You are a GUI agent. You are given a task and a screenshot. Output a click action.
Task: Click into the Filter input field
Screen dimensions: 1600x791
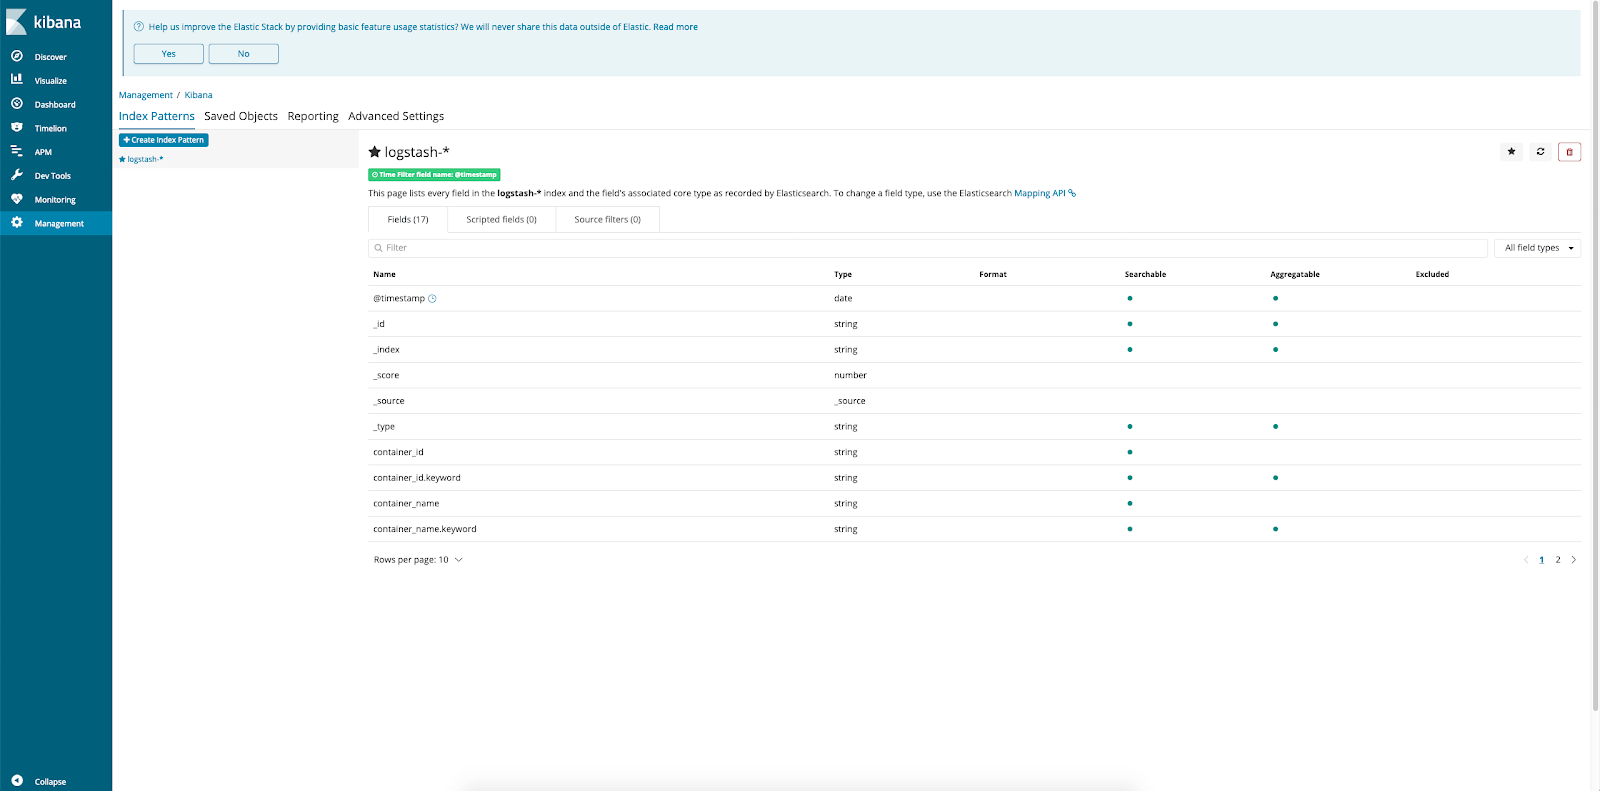click(x=928, y=248)
